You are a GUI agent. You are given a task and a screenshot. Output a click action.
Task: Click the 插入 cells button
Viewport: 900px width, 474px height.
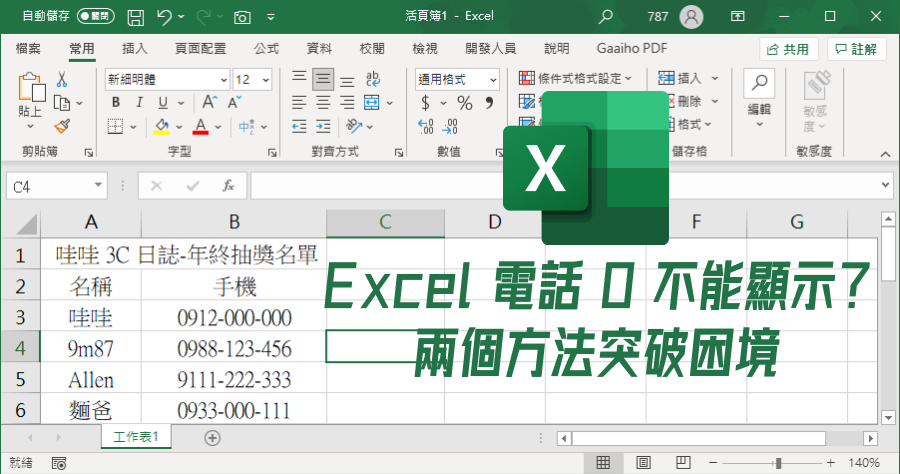pyautogui.click(x=681, y=78)
